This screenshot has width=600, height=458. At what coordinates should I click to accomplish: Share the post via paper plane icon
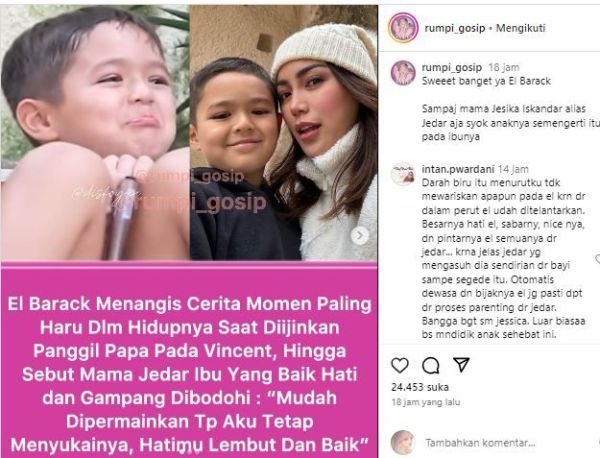coord(461,365)
